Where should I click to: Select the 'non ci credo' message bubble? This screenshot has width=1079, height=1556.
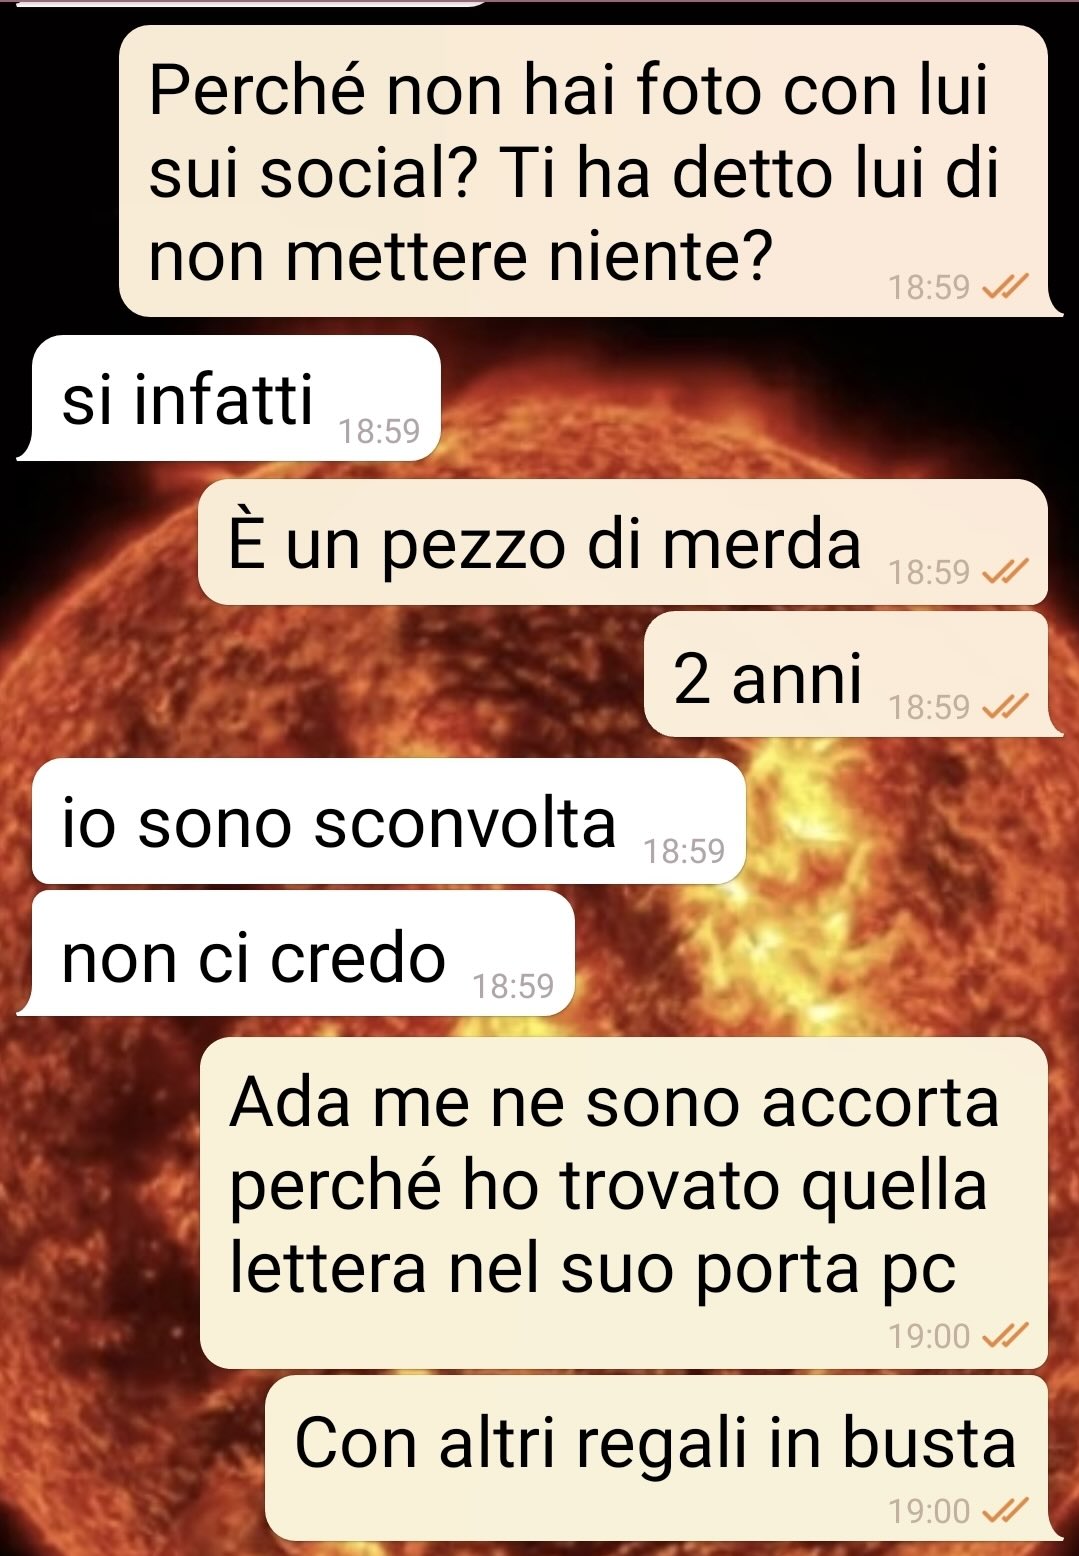tap(297, 953)
